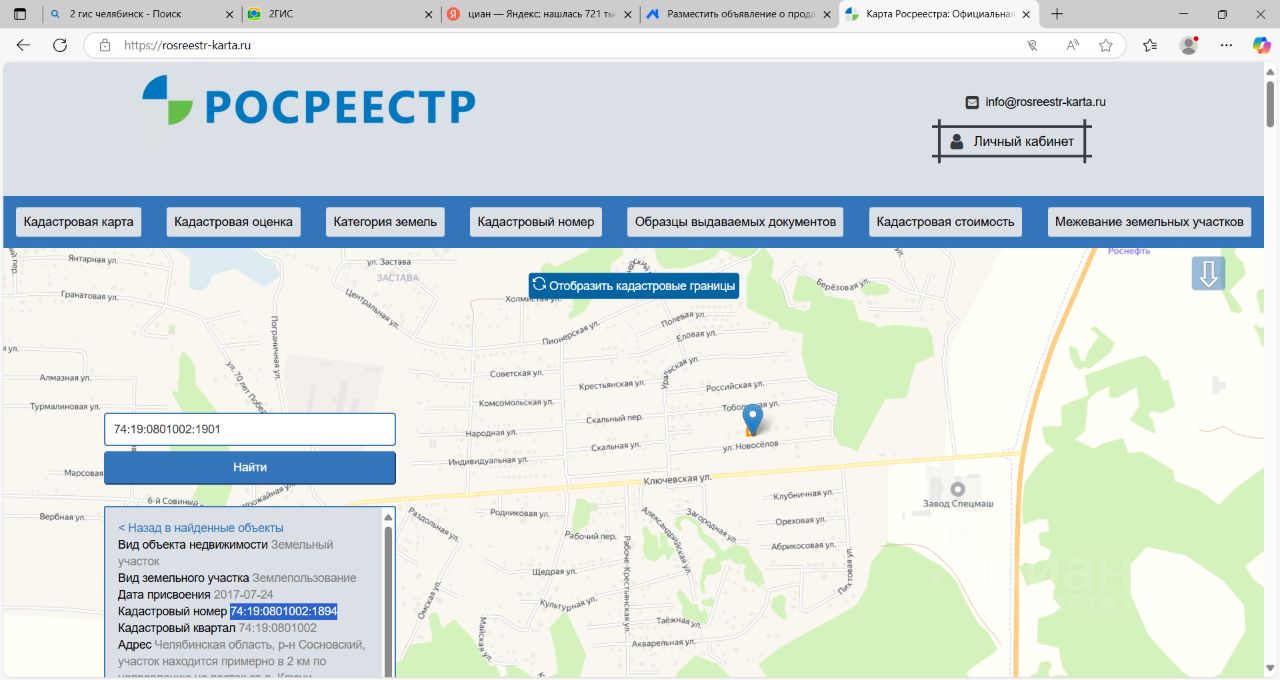Open a new browser tab
The image size is (1280, 680).
[x=1057, y=14]
